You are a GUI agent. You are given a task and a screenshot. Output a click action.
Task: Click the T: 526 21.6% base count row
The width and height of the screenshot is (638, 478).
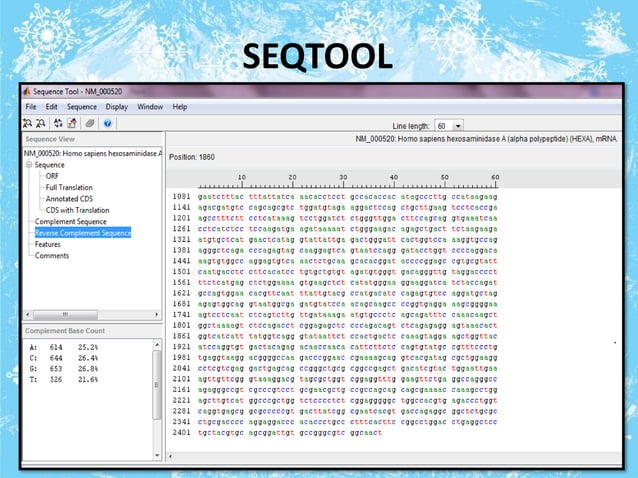pos(64,380)
